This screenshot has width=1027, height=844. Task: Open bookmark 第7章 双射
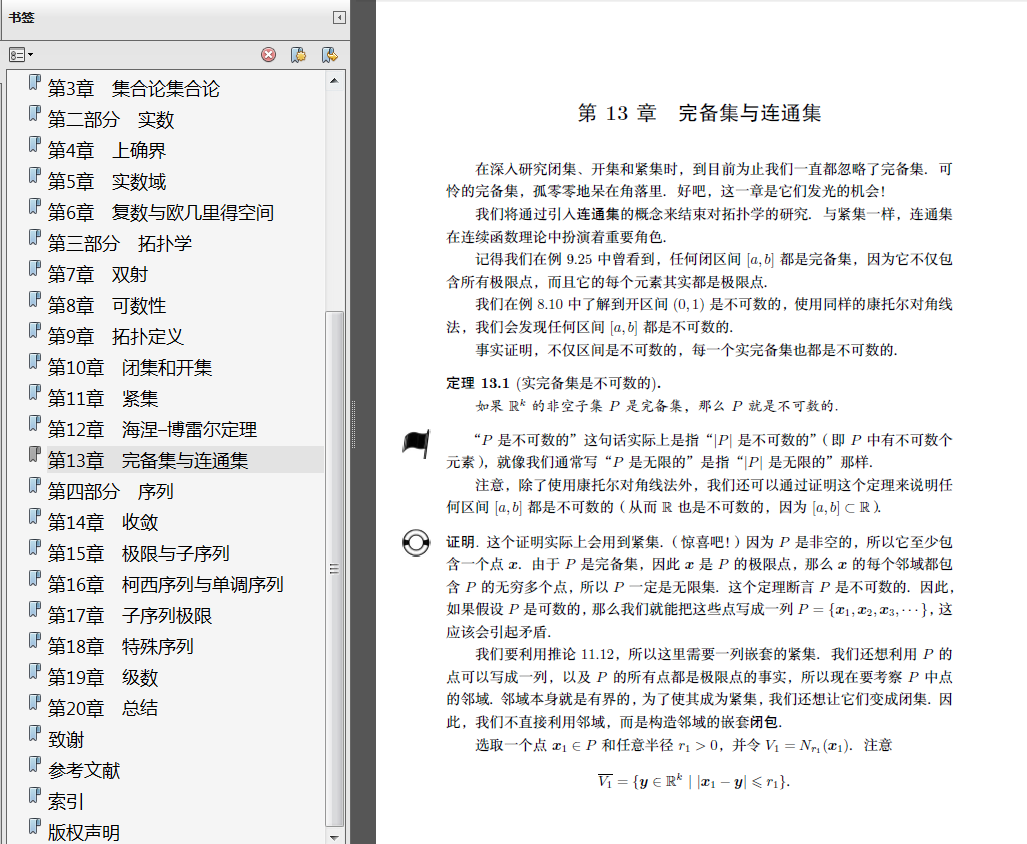pyautogui.click(x=98, y=274)
